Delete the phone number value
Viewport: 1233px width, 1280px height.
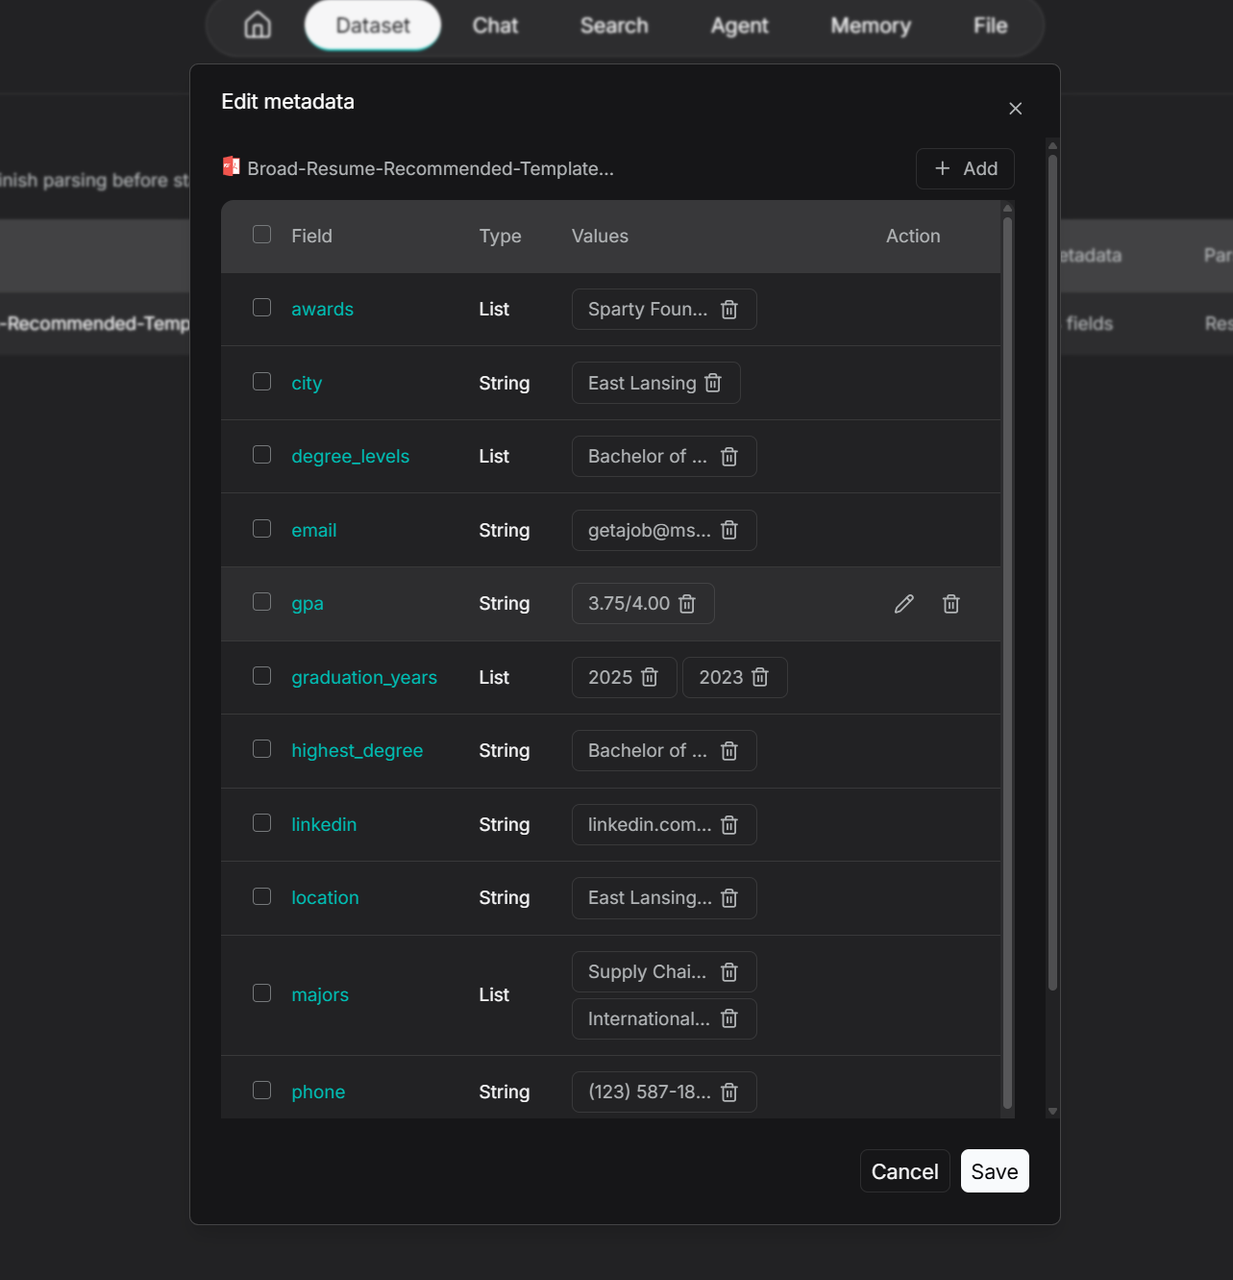click(729, 1093)
